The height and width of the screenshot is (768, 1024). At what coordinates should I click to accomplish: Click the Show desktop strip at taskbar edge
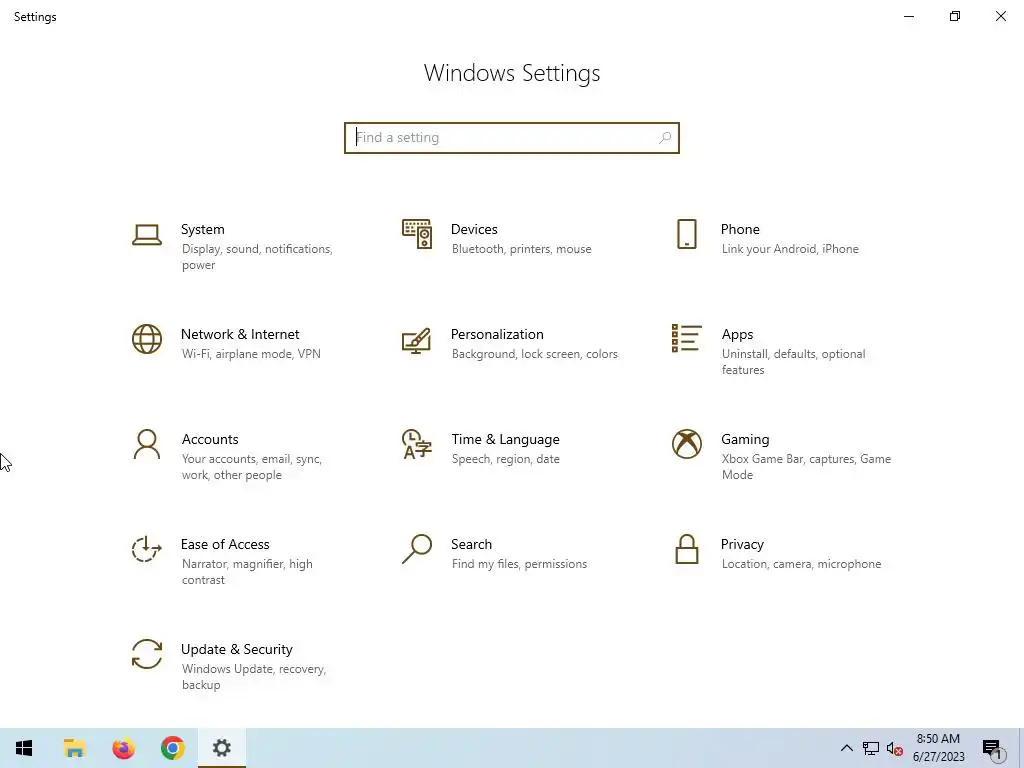tap(1021, 748)
